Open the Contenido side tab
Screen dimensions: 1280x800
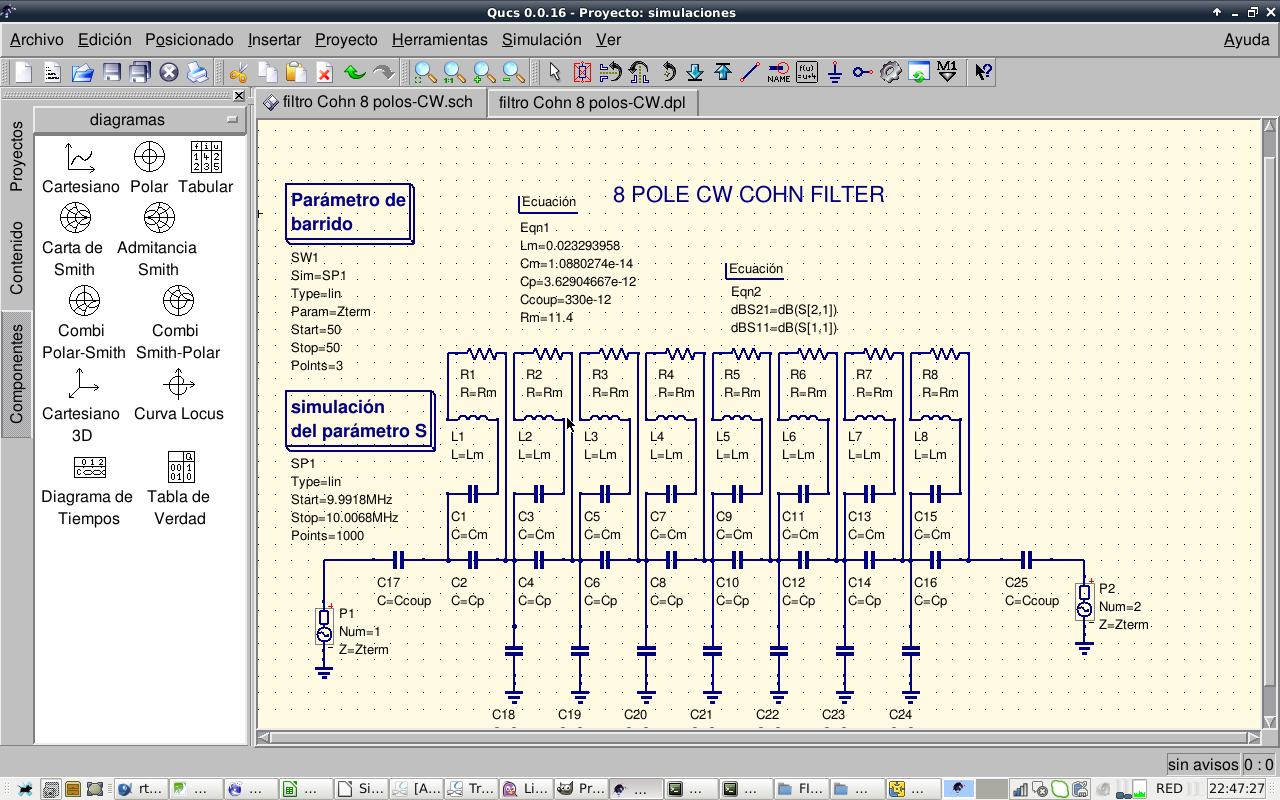16,258
